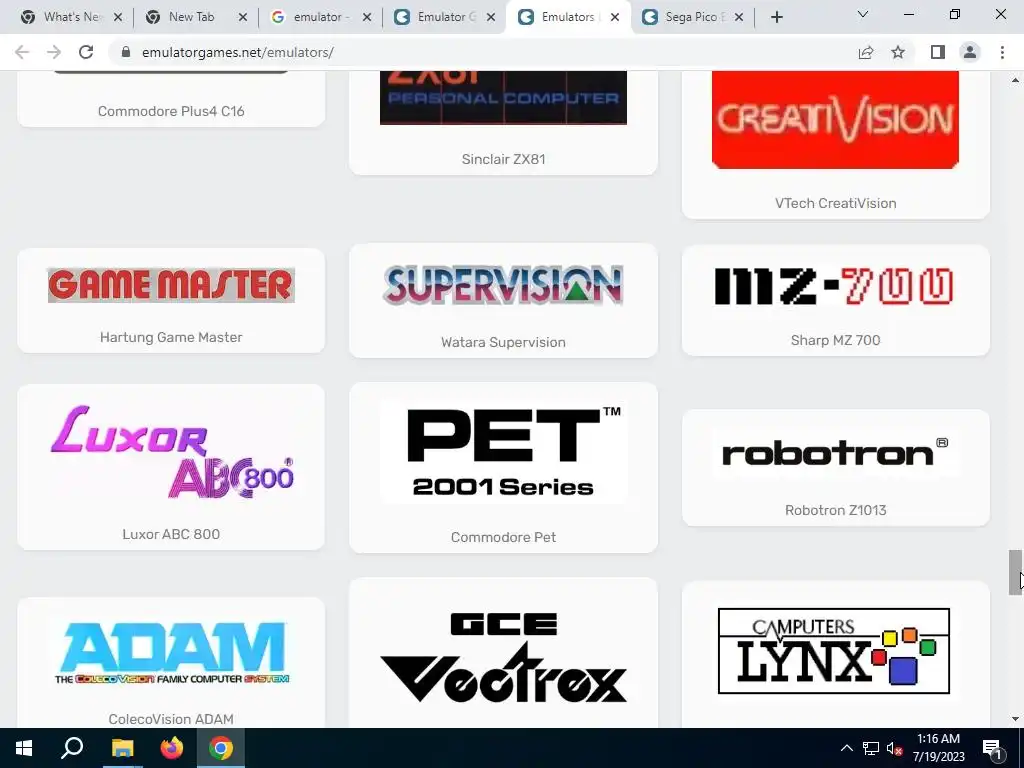The image size is (1024, 768).
Task: Open the Camputers Lynx logo
Action: [x=834, y=651]
